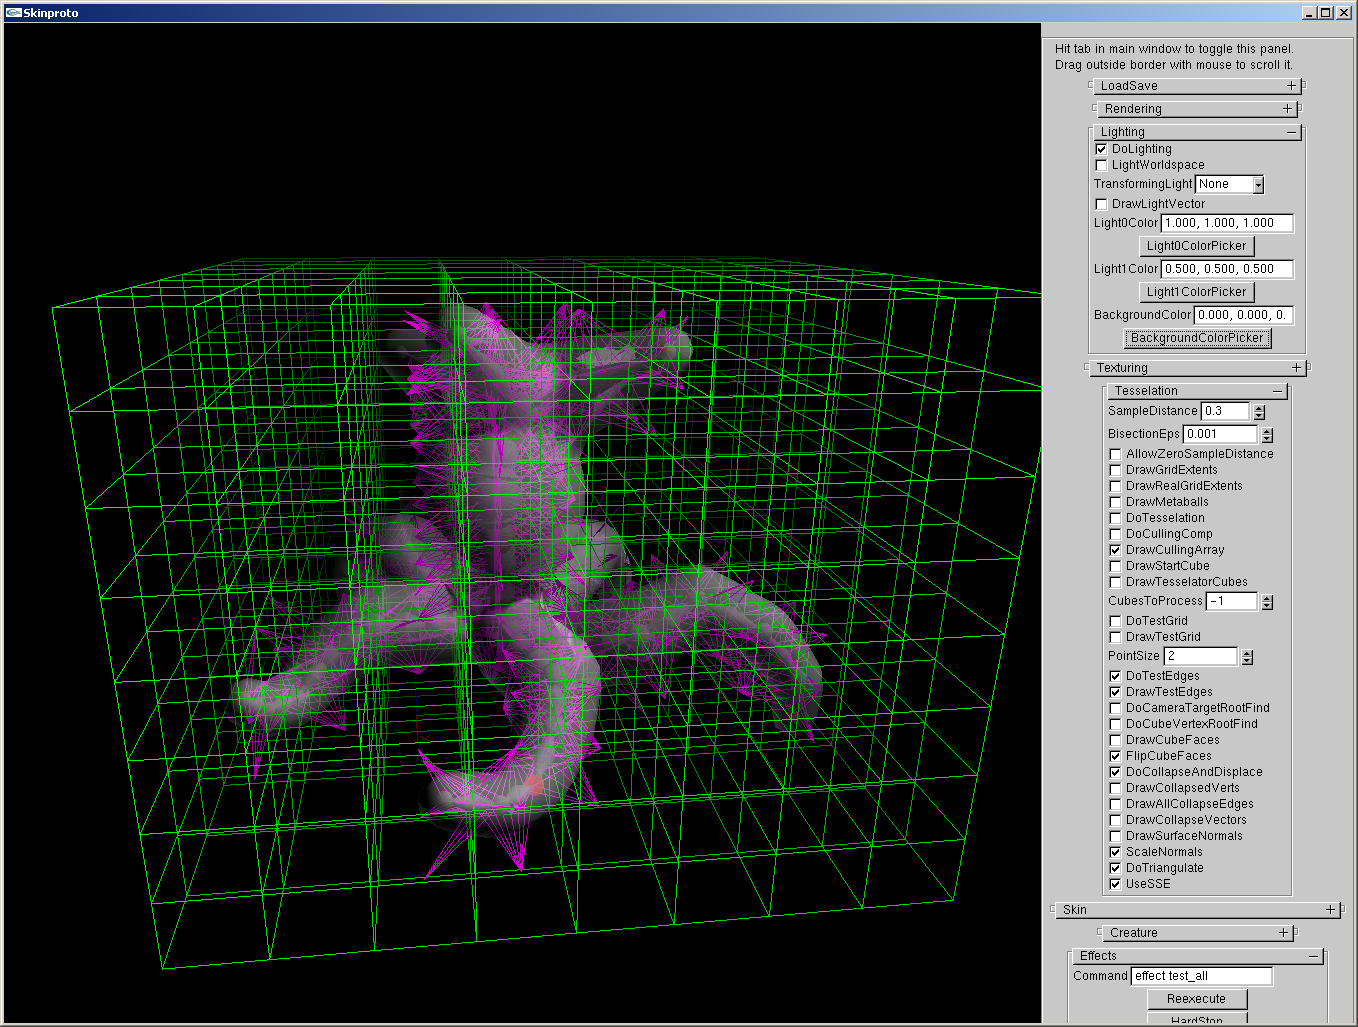The width and height of the screenshot is (1358, 1027).
Task: Collapse the Tesselation rollout minus icon
Action: 1277,391
